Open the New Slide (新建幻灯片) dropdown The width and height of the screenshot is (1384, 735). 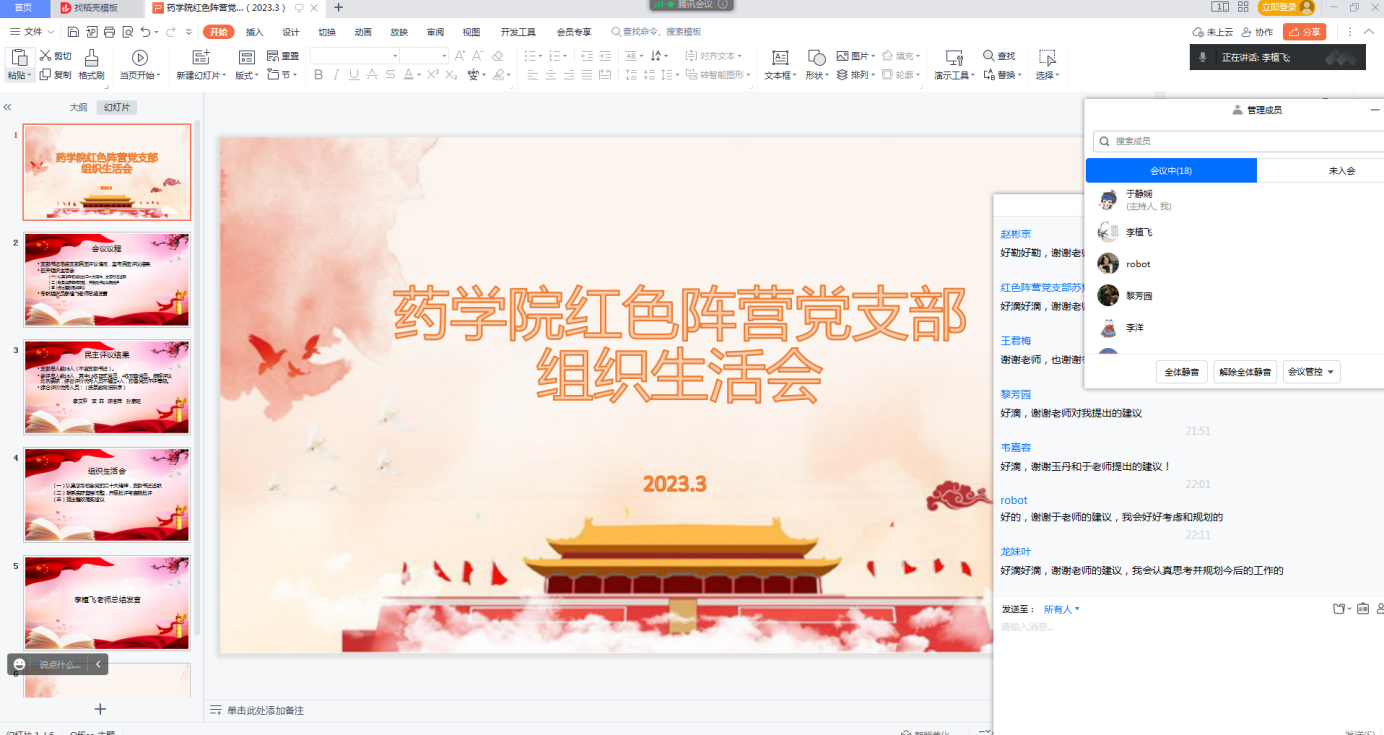[x=201, y=75]
